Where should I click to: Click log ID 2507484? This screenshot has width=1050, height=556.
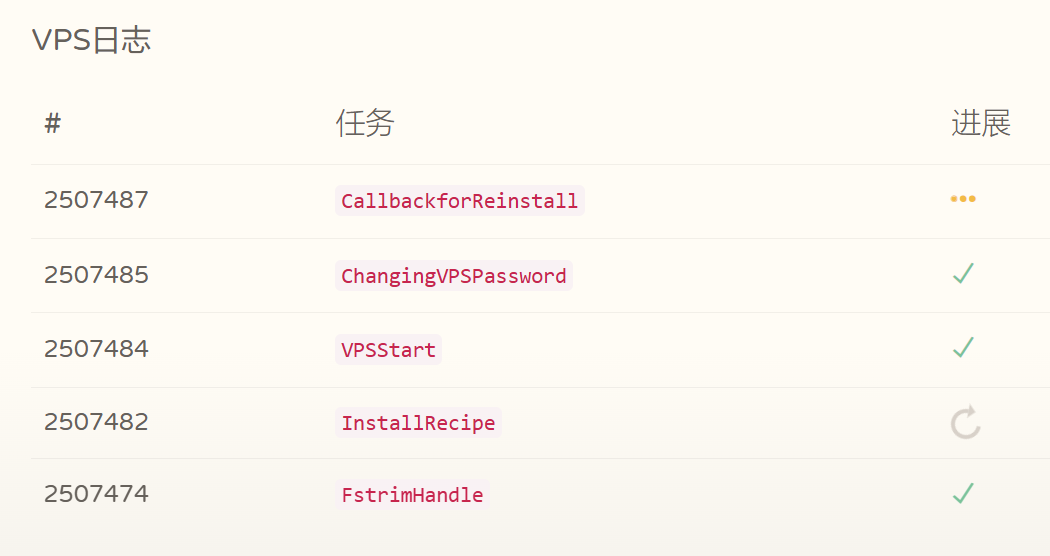click(96, 348)
